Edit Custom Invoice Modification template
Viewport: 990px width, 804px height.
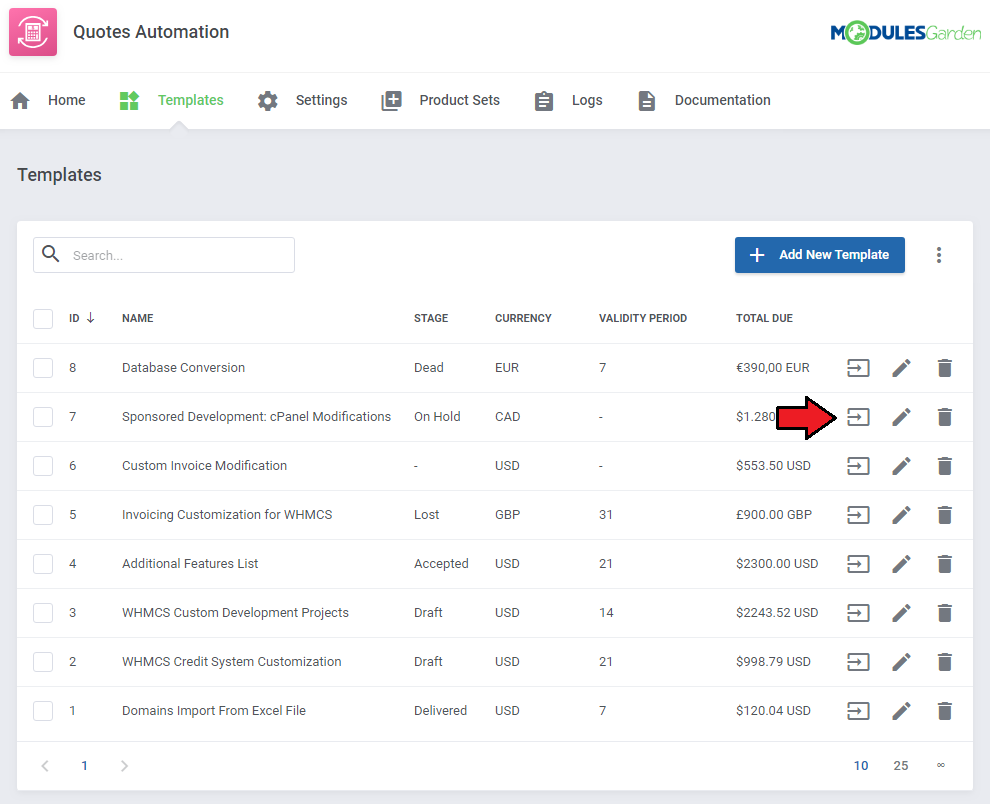click(x=901, y=466)
